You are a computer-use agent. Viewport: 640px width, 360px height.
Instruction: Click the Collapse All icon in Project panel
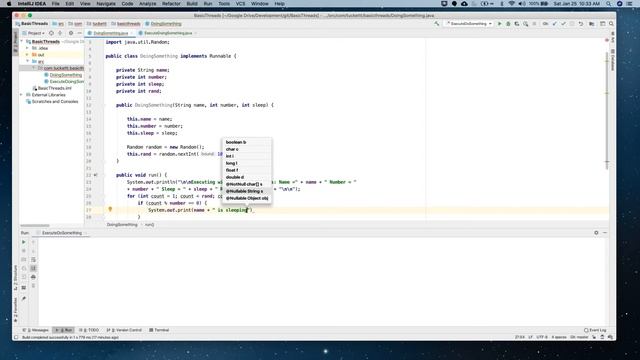tap(60, 33)
